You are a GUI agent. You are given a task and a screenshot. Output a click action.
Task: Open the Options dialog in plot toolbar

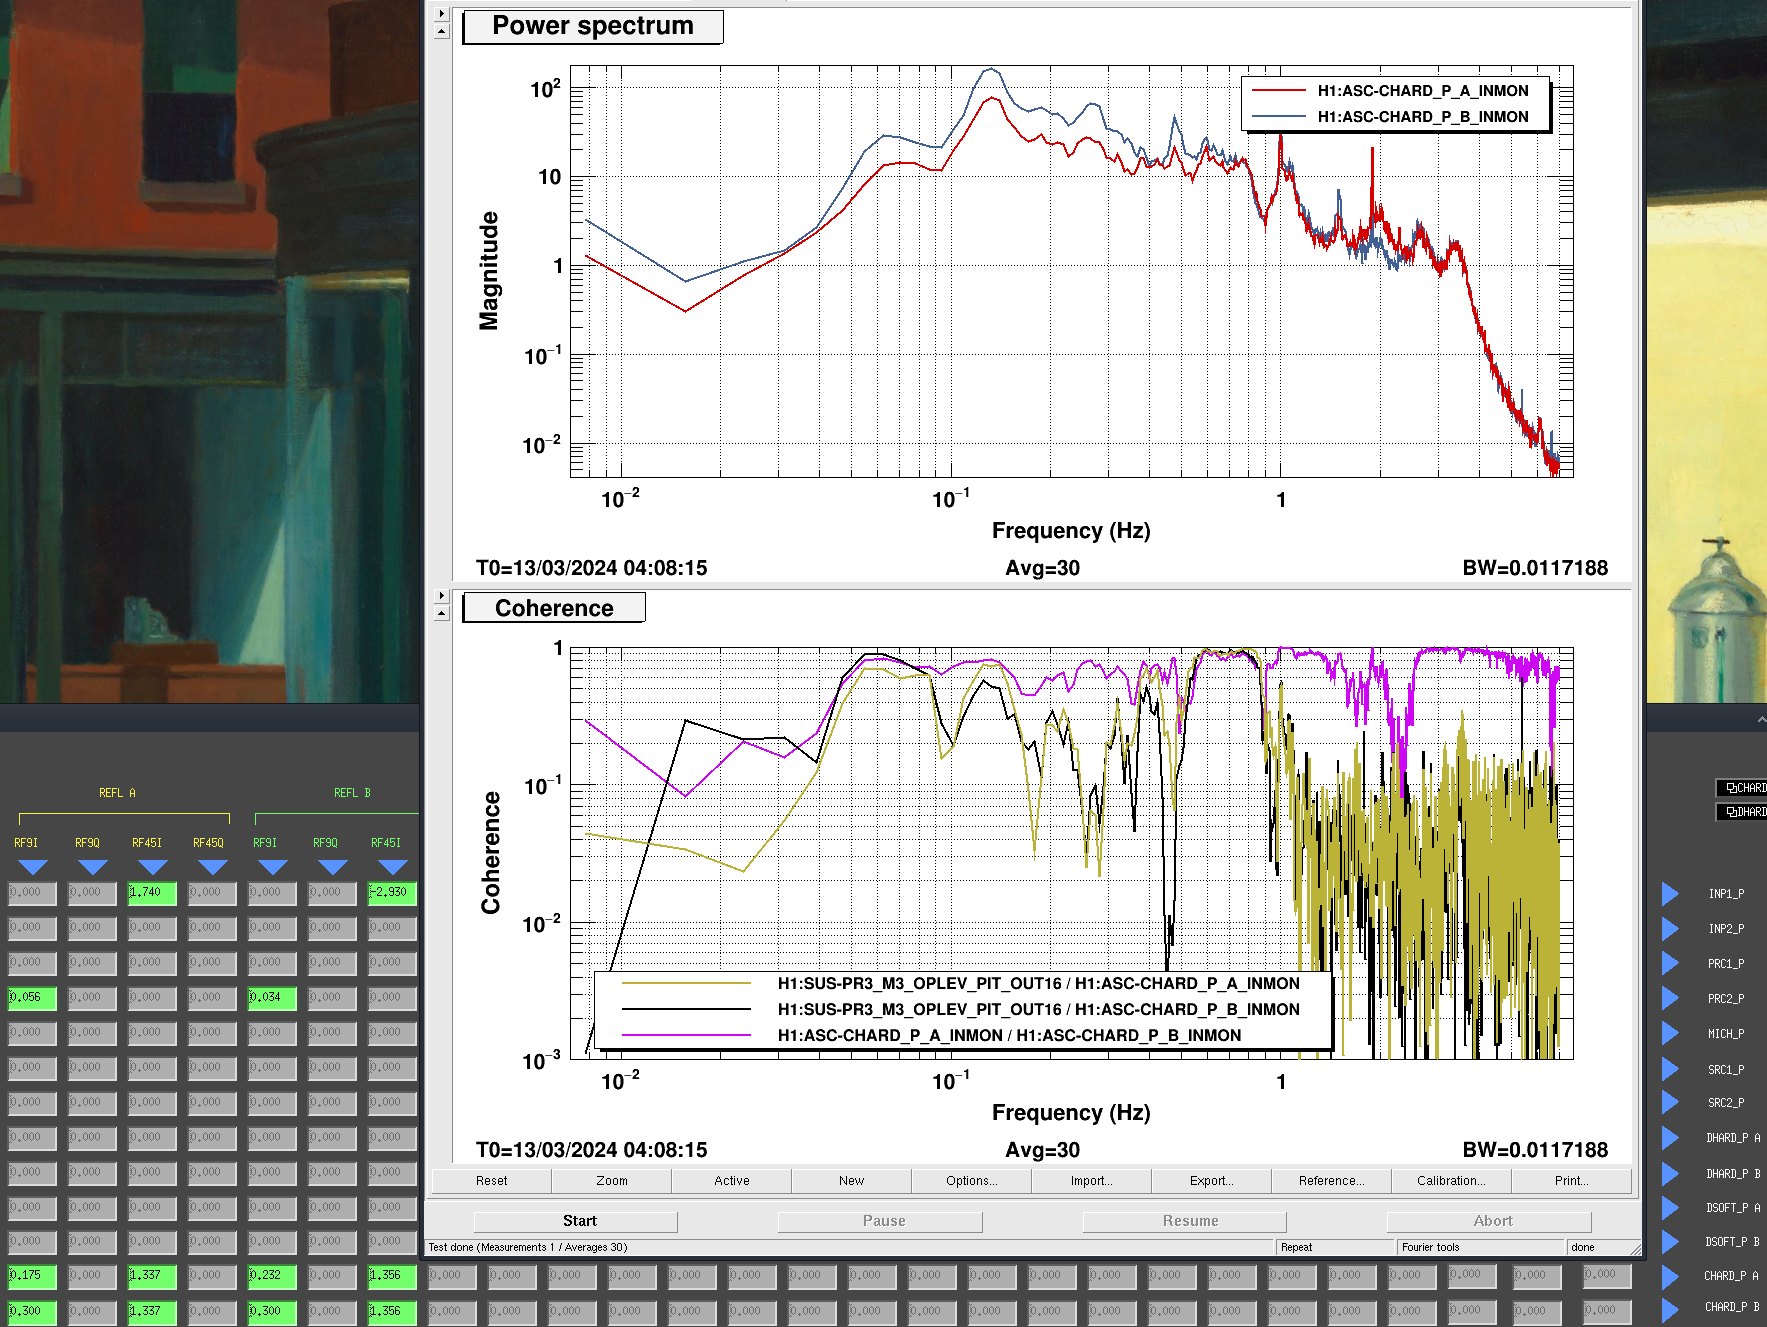click(971, 1181)
